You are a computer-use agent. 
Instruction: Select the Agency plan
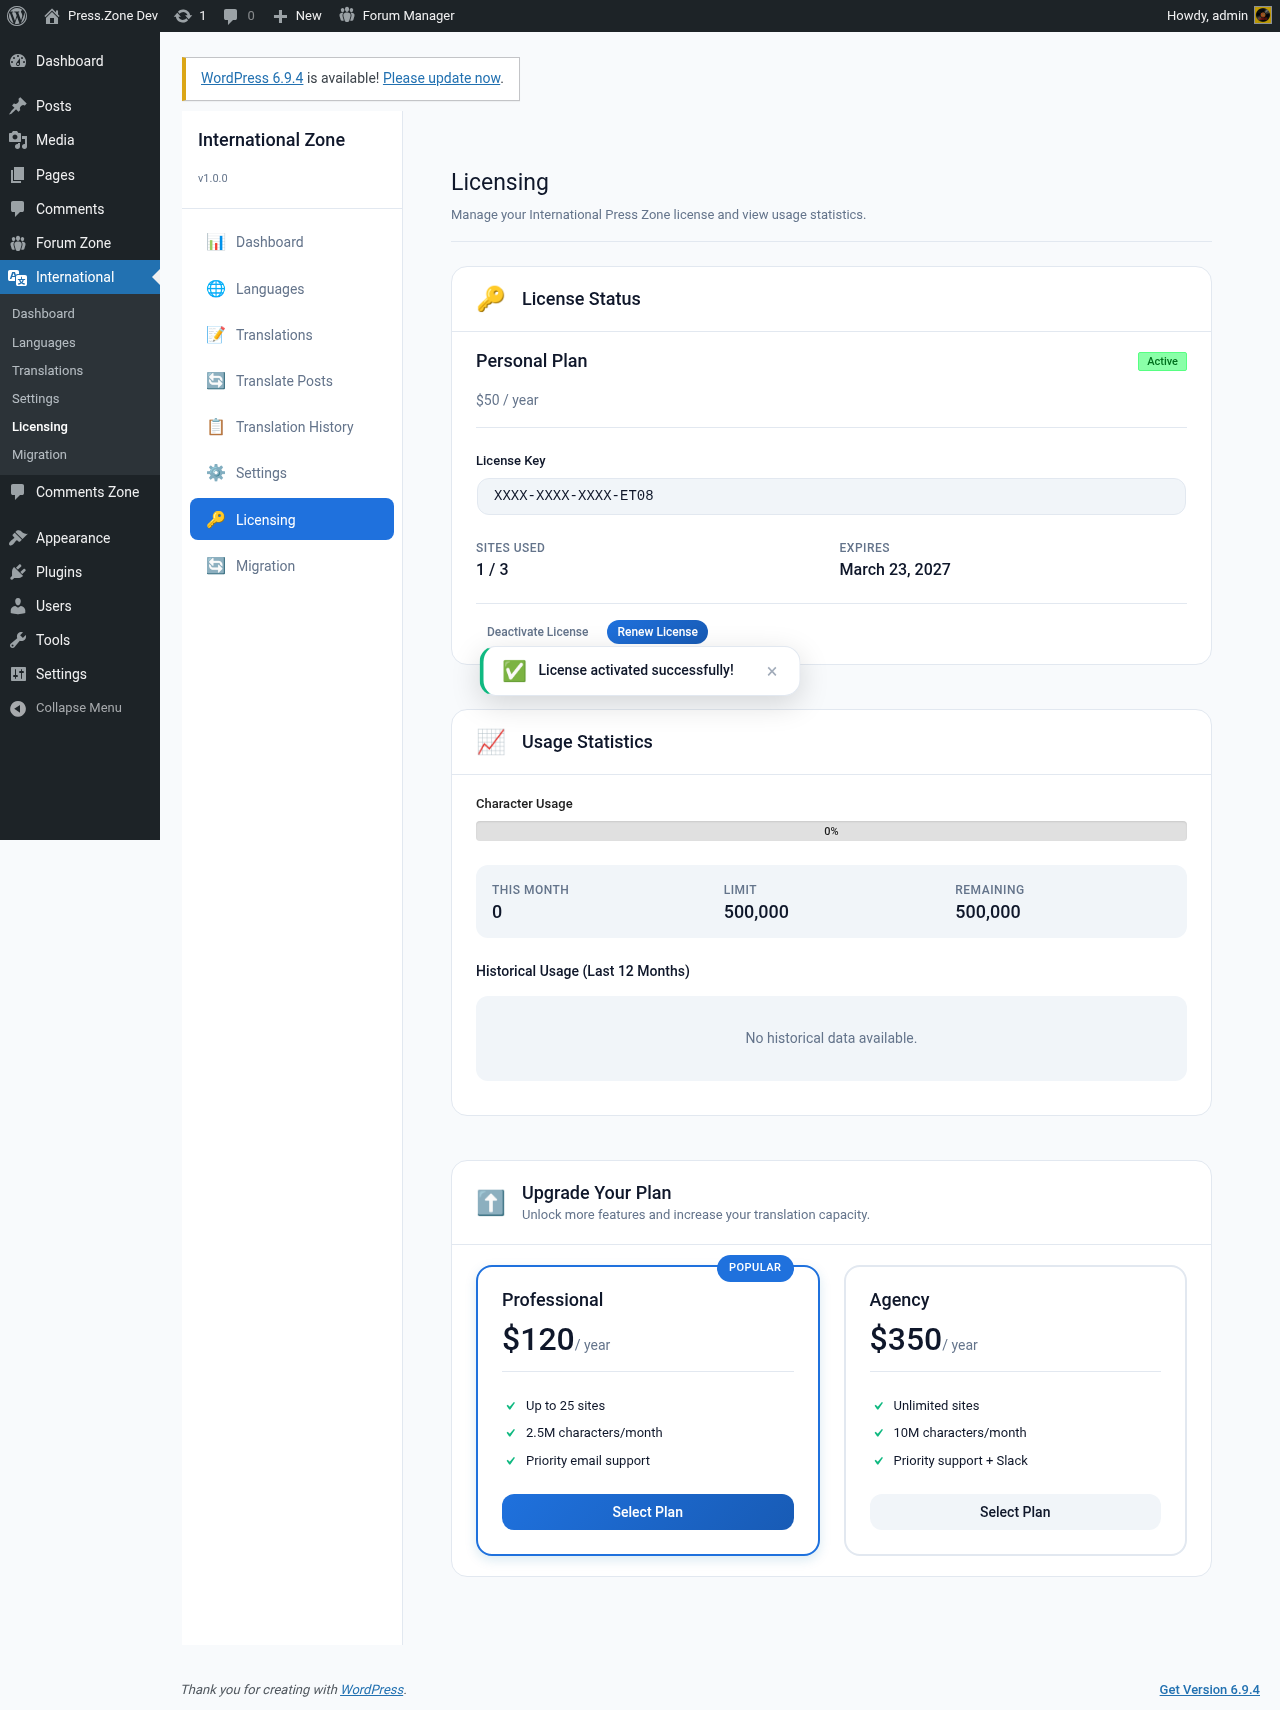(x=1015, y=1512)
